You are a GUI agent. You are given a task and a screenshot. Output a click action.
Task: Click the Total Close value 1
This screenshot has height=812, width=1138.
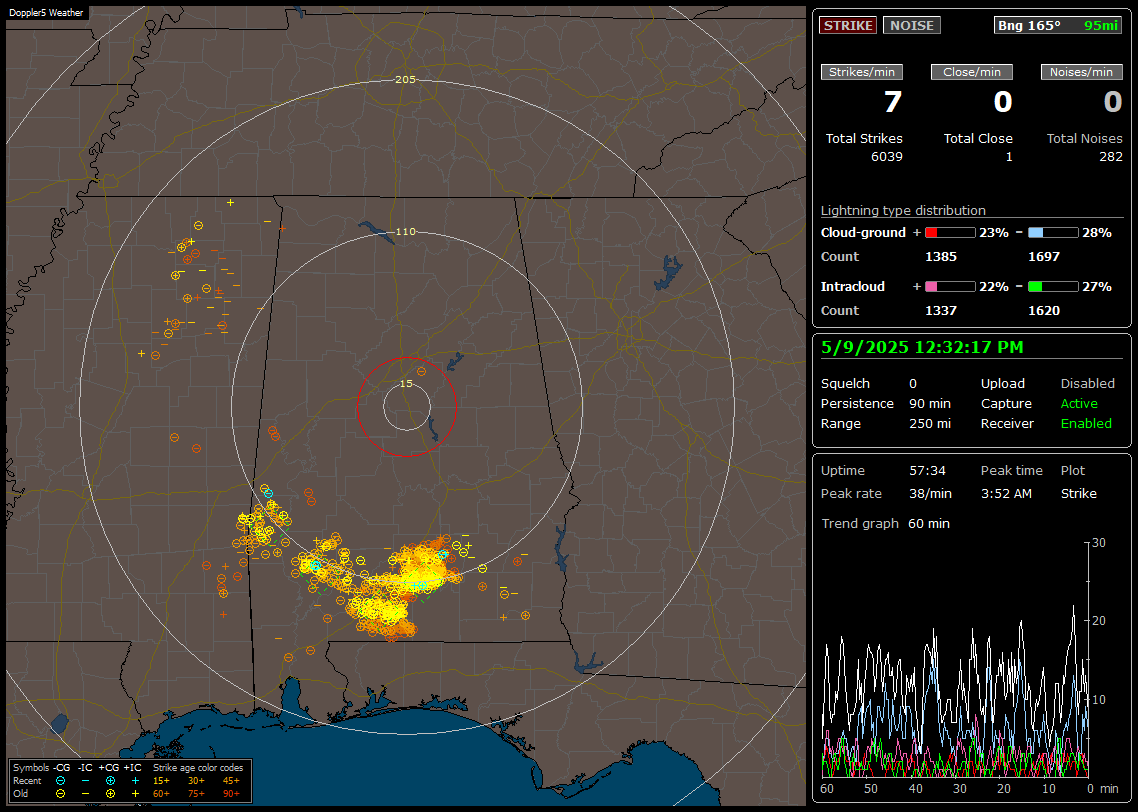[x=1009, y=157]
